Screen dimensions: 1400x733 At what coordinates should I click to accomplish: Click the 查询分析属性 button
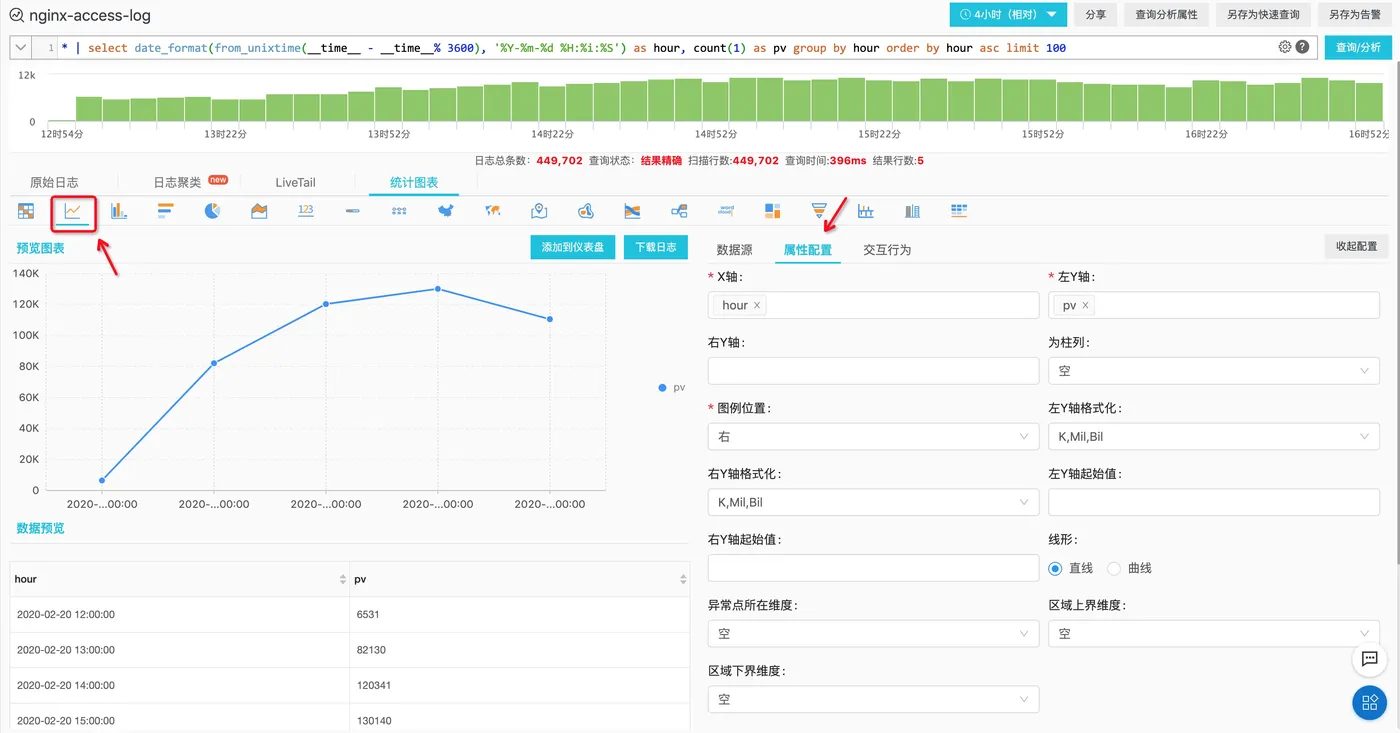pos(1166,15)
